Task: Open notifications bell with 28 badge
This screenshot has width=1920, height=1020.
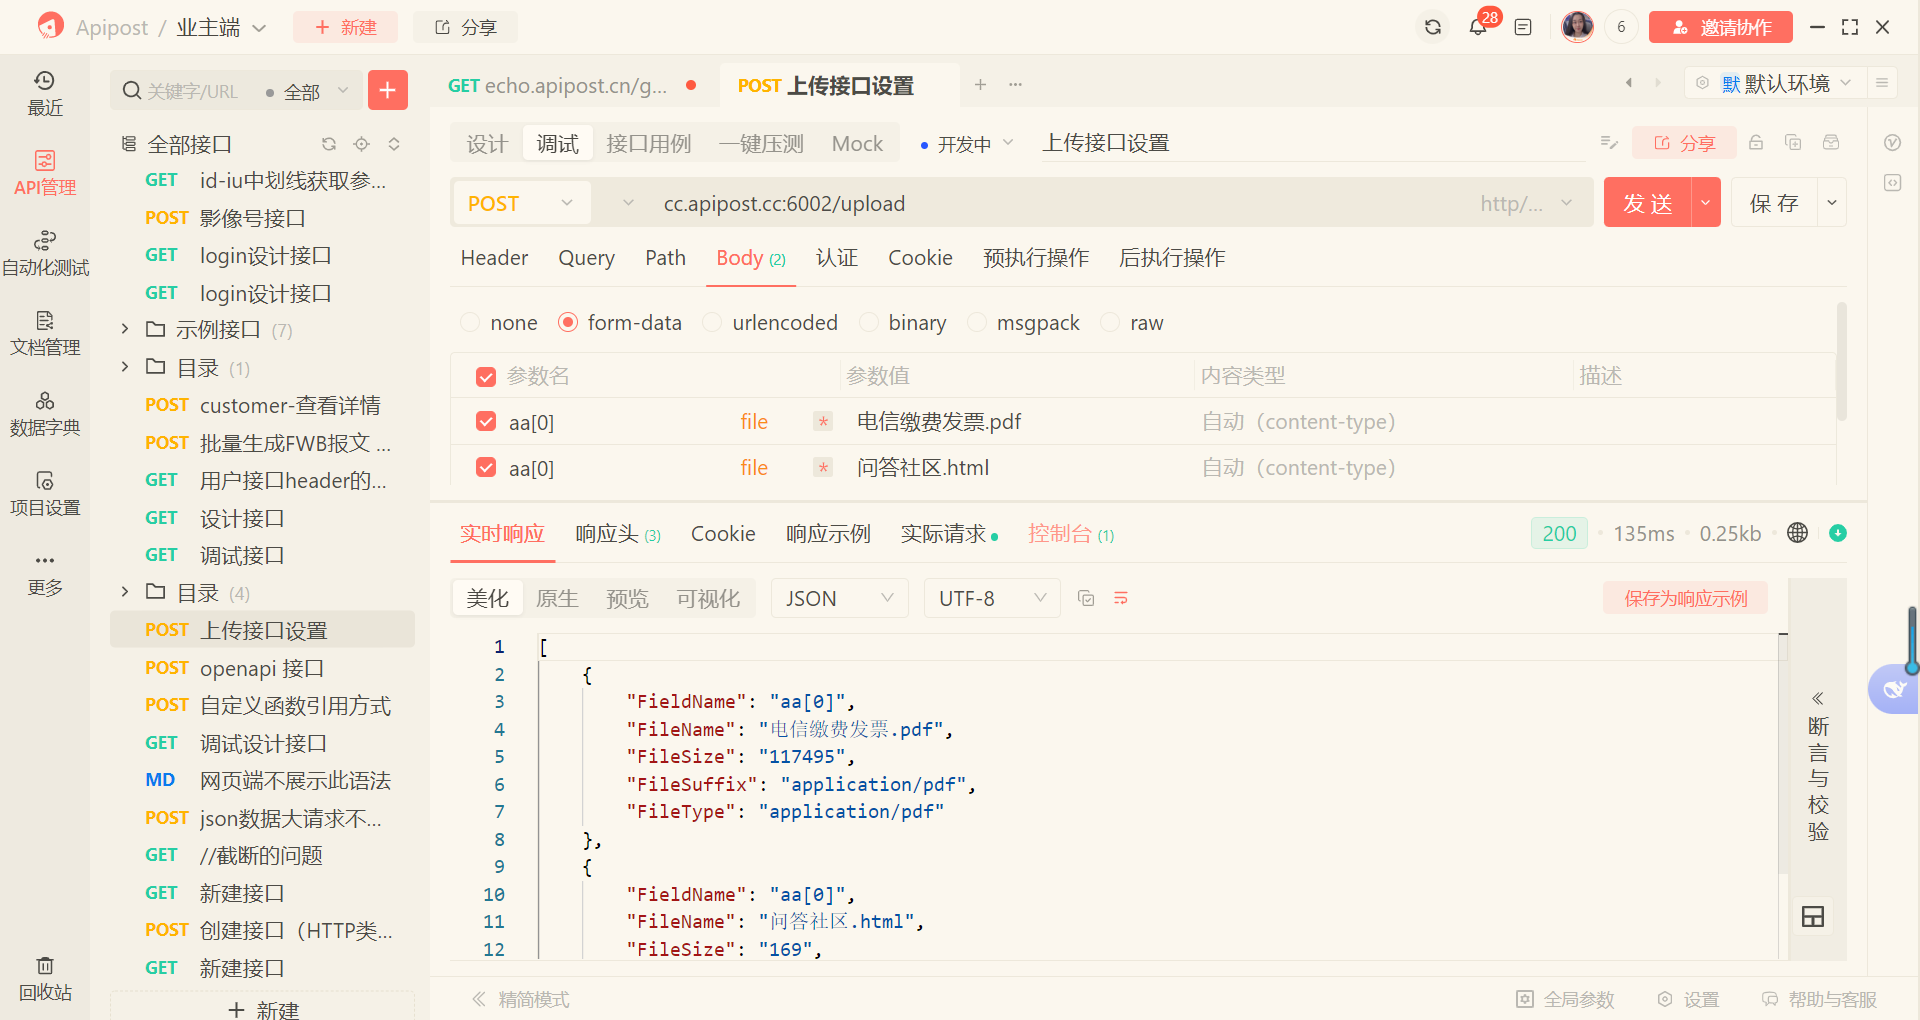Action: 1478,27
